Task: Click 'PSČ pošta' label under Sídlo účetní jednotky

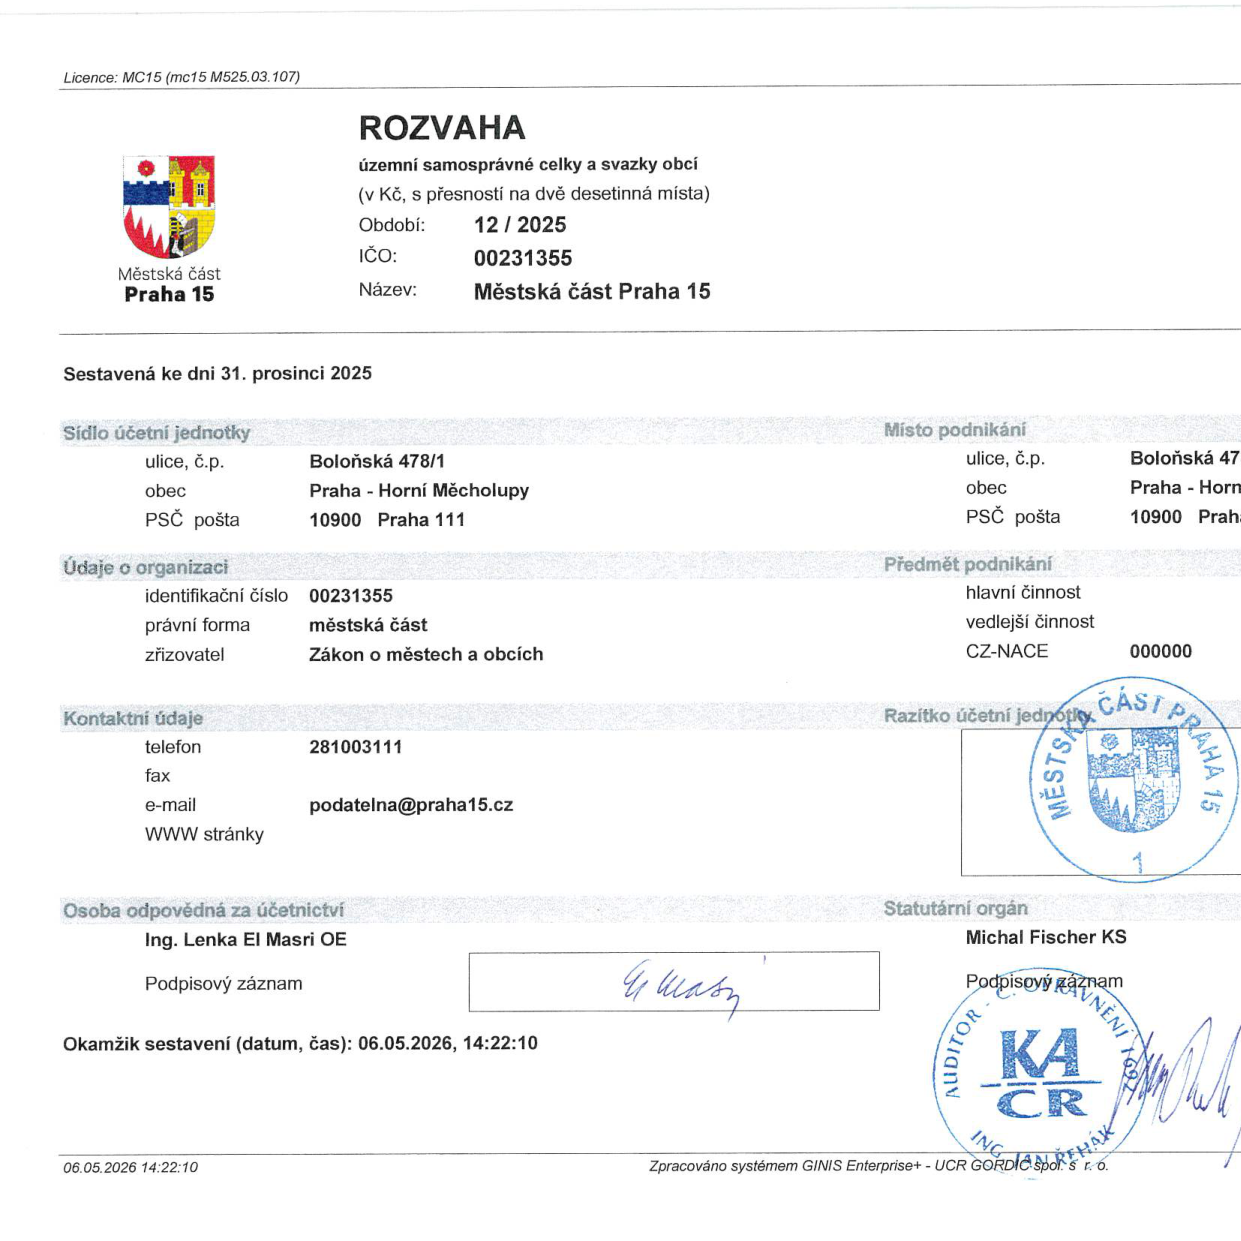Action: 192,520
